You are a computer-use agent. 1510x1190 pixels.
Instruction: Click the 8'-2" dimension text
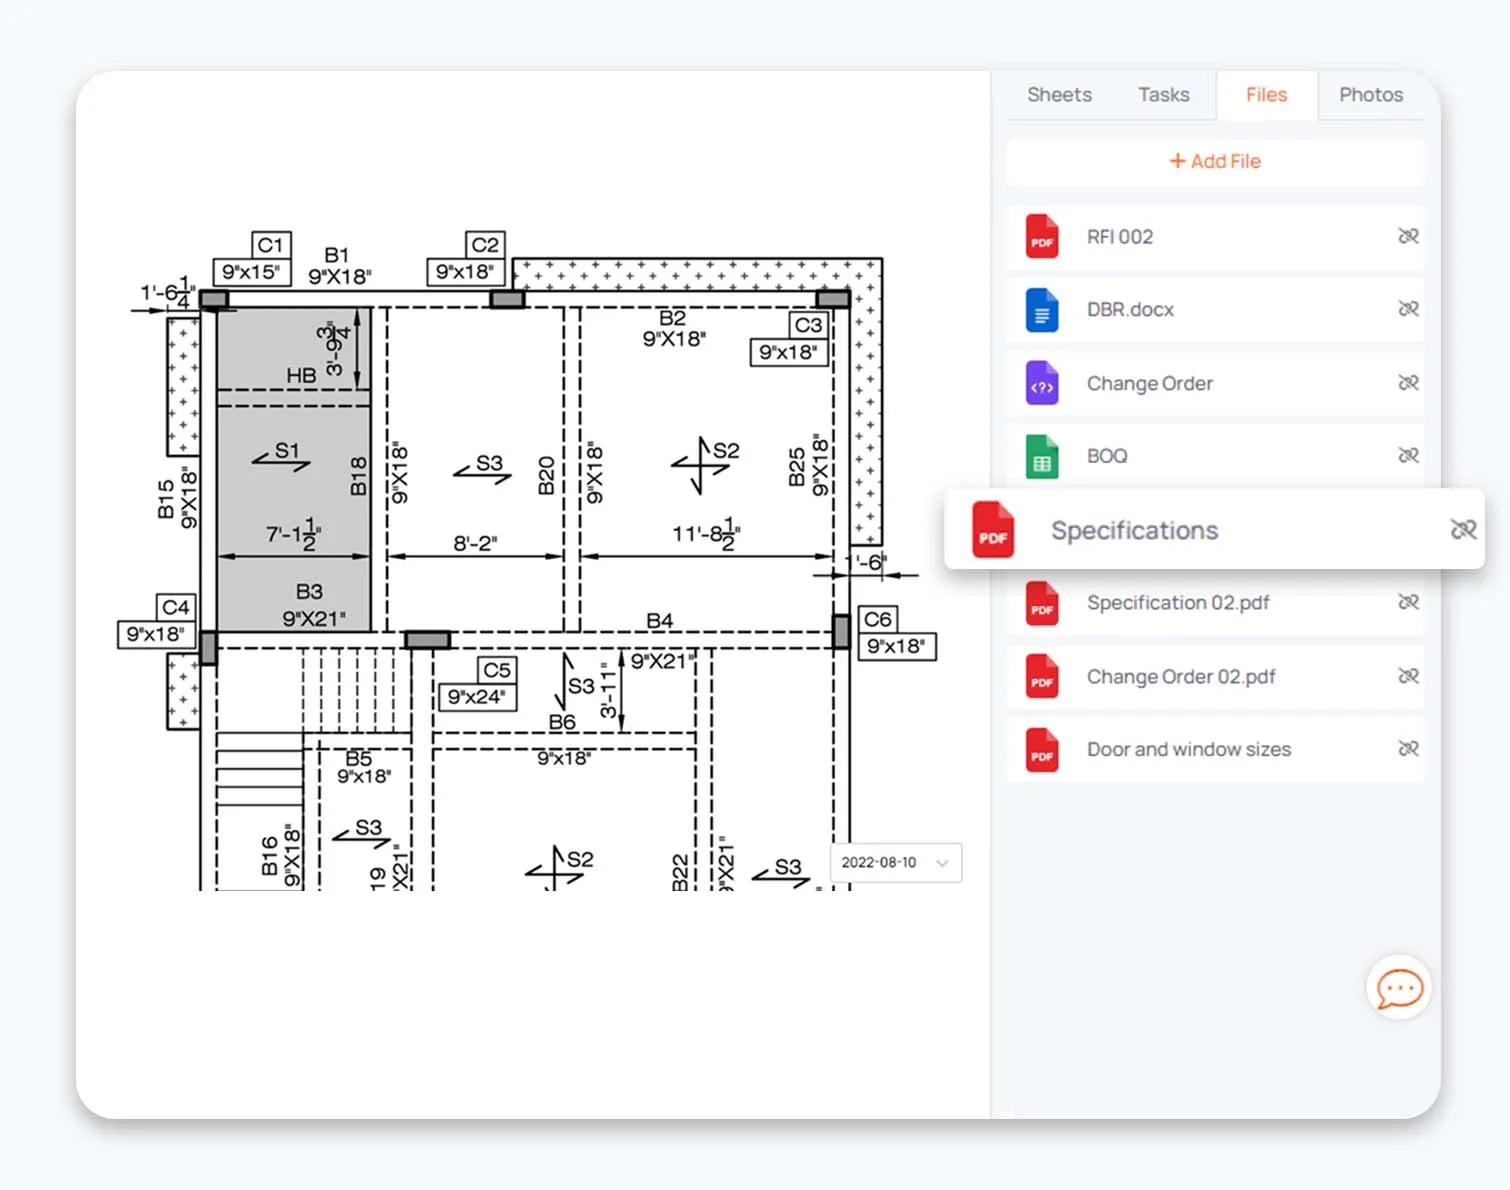click(475, 544)
